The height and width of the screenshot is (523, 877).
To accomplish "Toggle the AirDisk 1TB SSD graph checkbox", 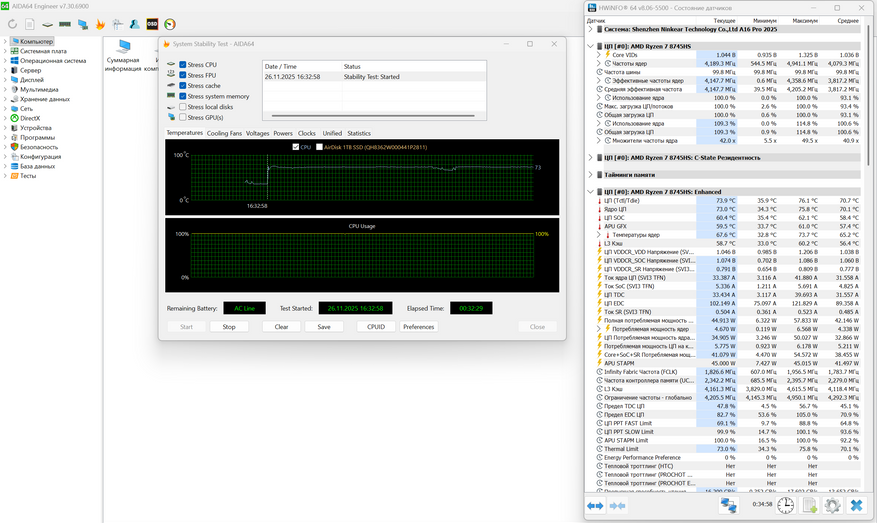I will click(320, 147).
